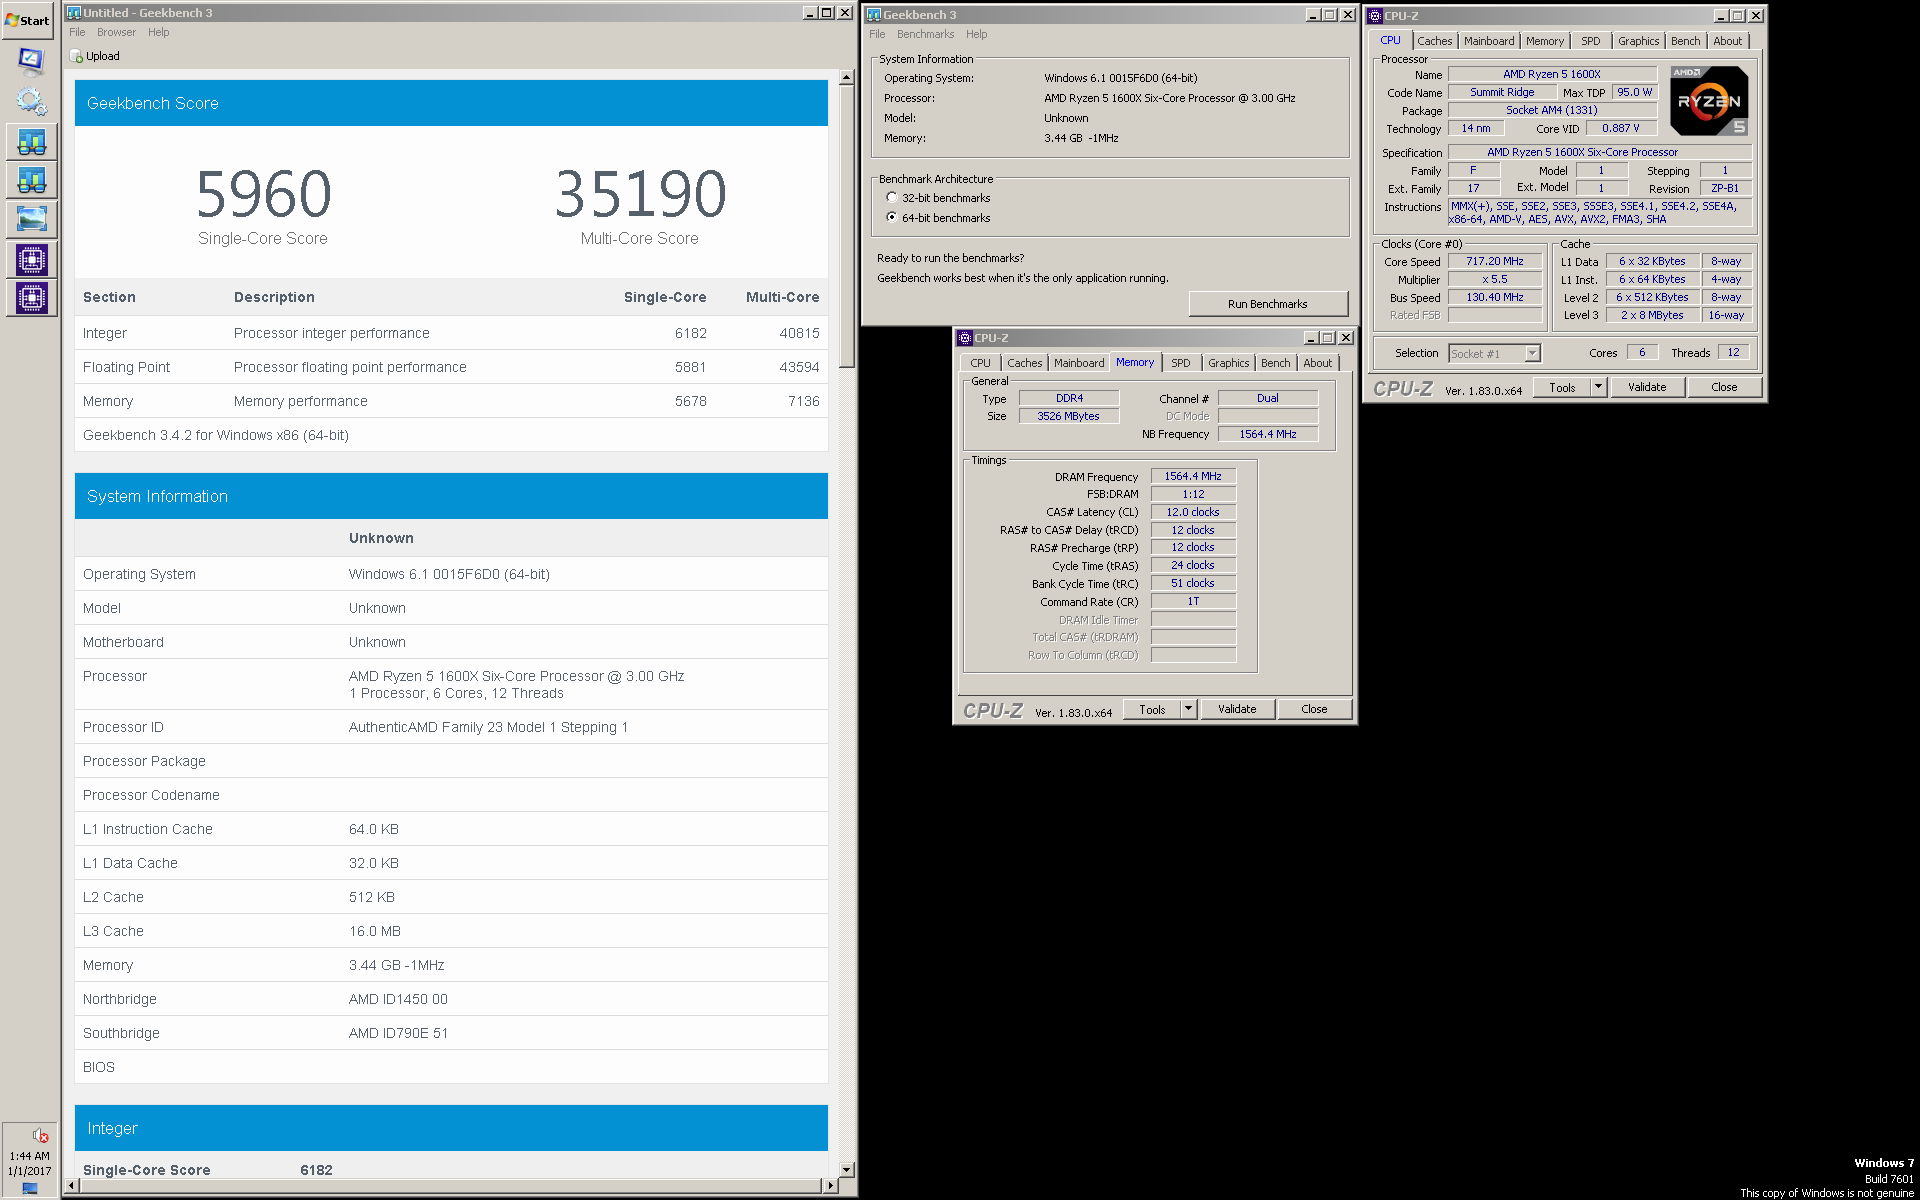Click the Upload database icon in Geekbench toolbar
1920x1200 pixels.
point(76,57)
